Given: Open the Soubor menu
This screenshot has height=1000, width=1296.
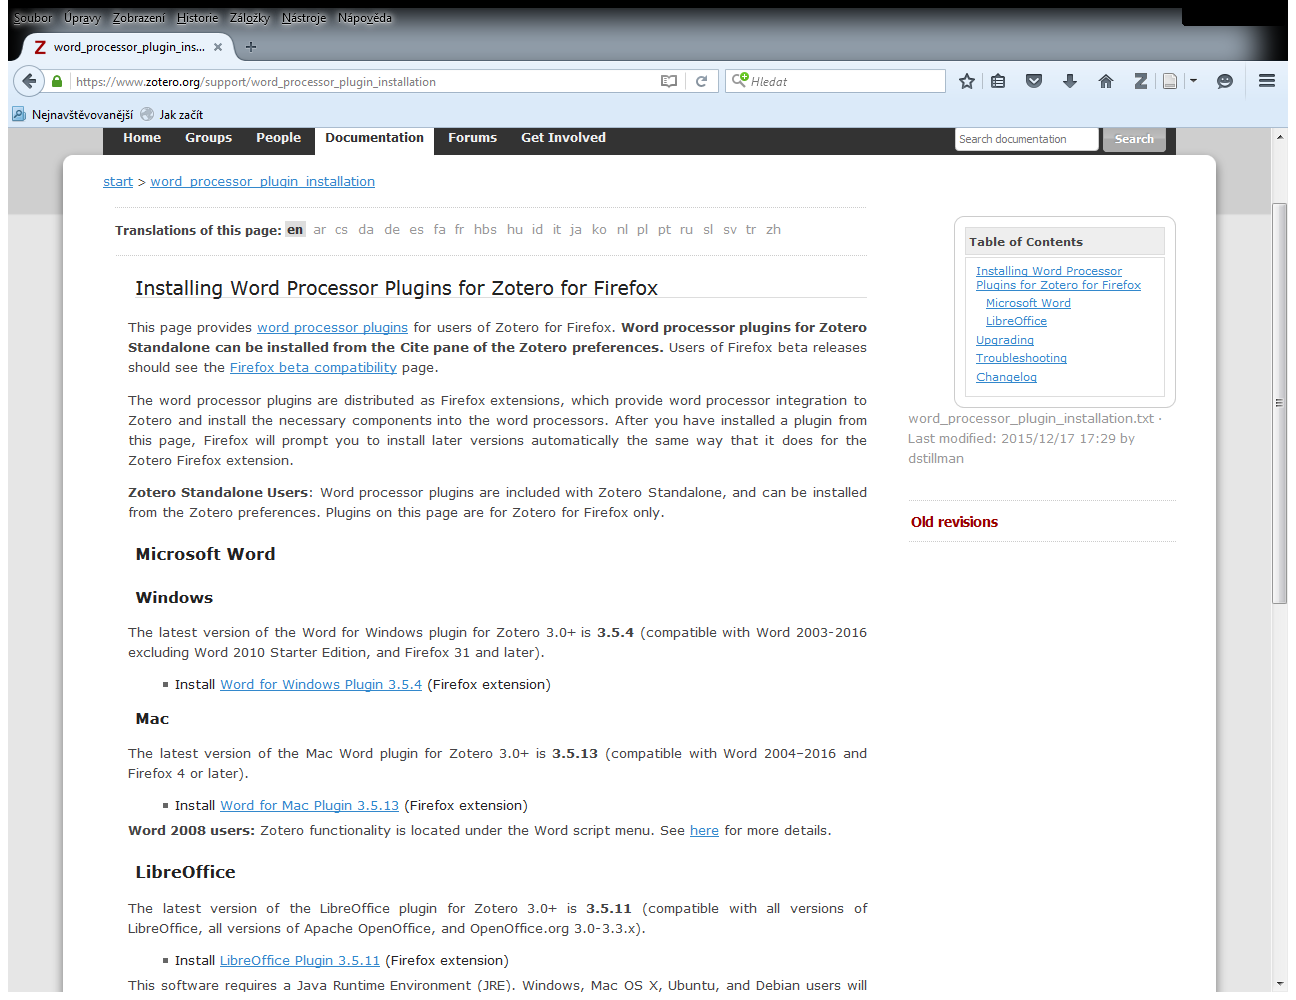Looking at the screenshot, I should pyautogui.click(x=33, y=18).
